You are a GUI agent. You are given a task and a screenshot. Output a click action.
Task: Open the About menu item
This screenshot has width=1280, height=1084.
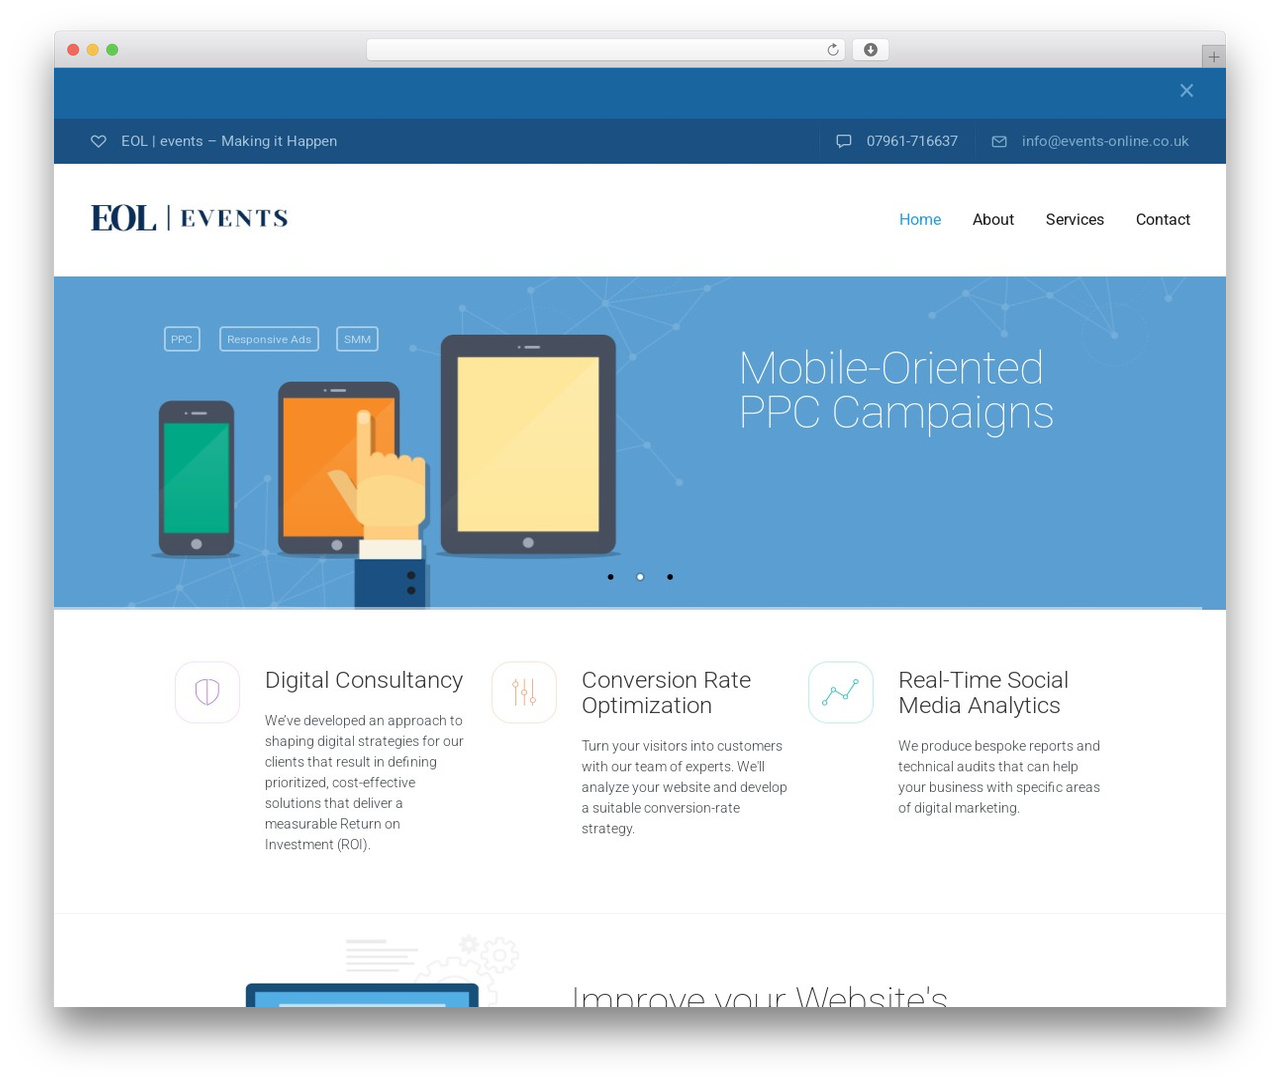pos(993,220)
